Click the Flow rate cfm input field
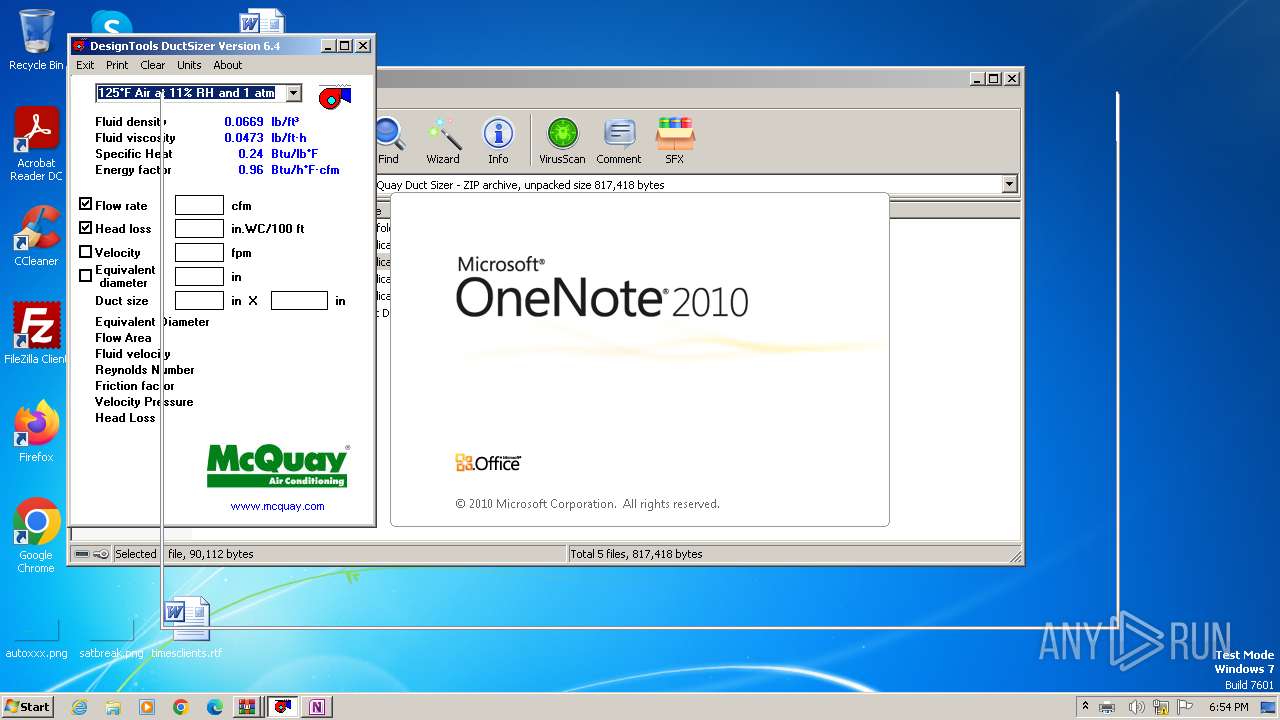This screenshot has height=720, width=1280. 199,205
